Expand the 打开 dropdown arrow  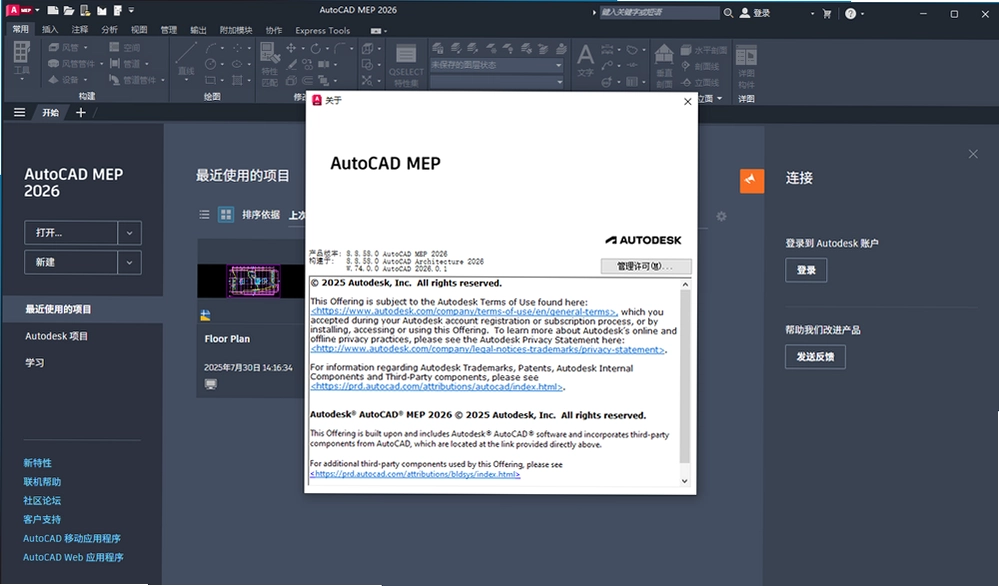click(129, 233)
